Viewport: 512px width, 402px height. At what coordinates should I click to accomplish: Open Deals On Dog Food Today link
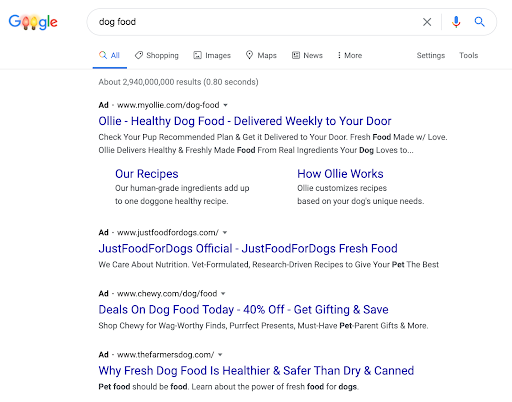tap(243, 310)
